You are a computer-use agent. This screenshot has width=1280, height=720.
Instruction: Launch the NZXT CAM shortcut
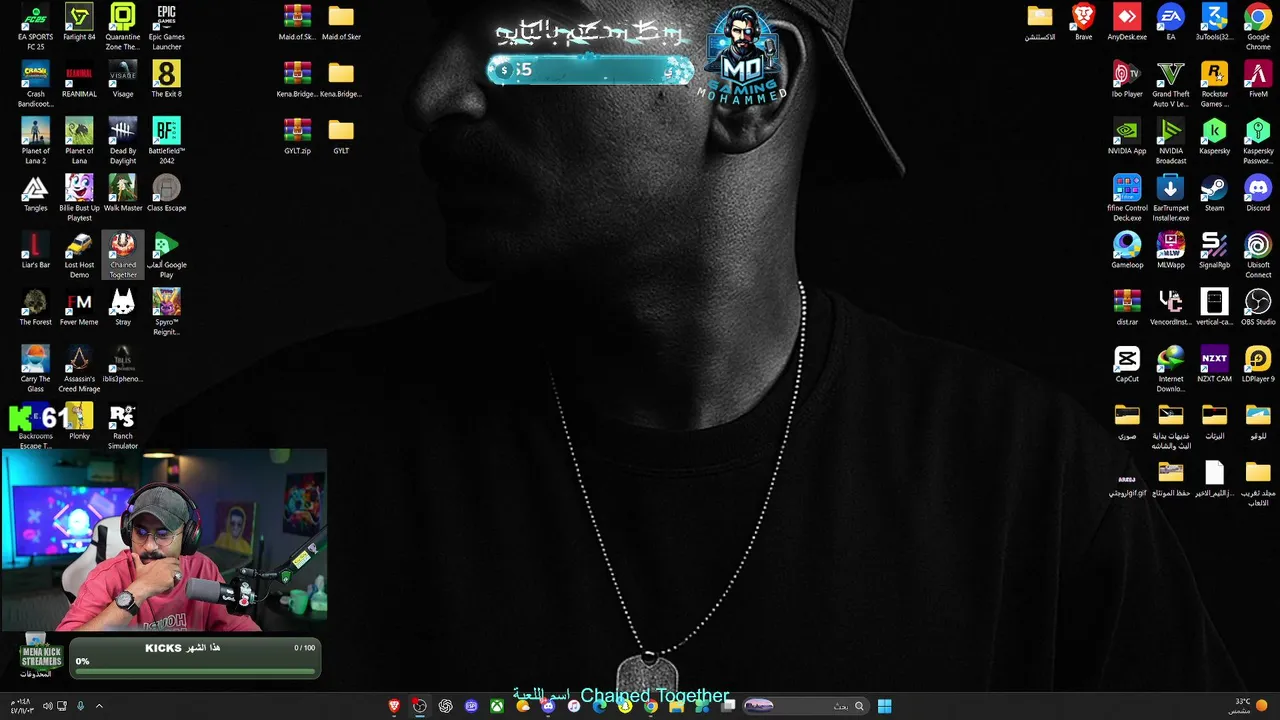click(x=1215, y=364)
